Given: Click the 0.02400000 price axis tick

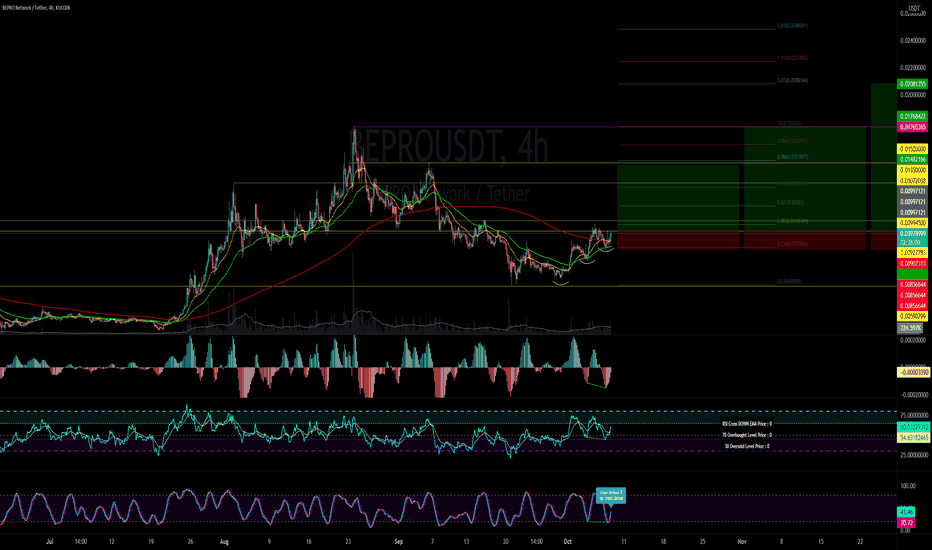Looking at the screenshot, I should (x=913, y=40).
